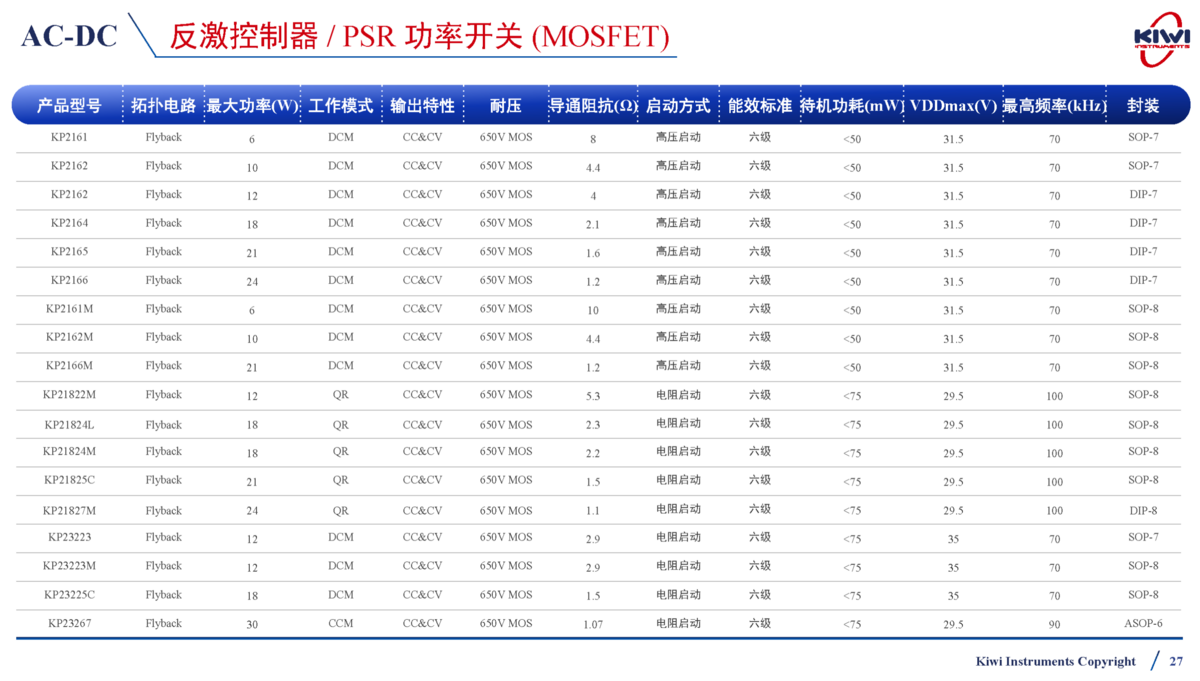The height and width of the screenshot is (681, 1200).
Task: Select the VDDmax(V) column header
Action: pos(953,106)
